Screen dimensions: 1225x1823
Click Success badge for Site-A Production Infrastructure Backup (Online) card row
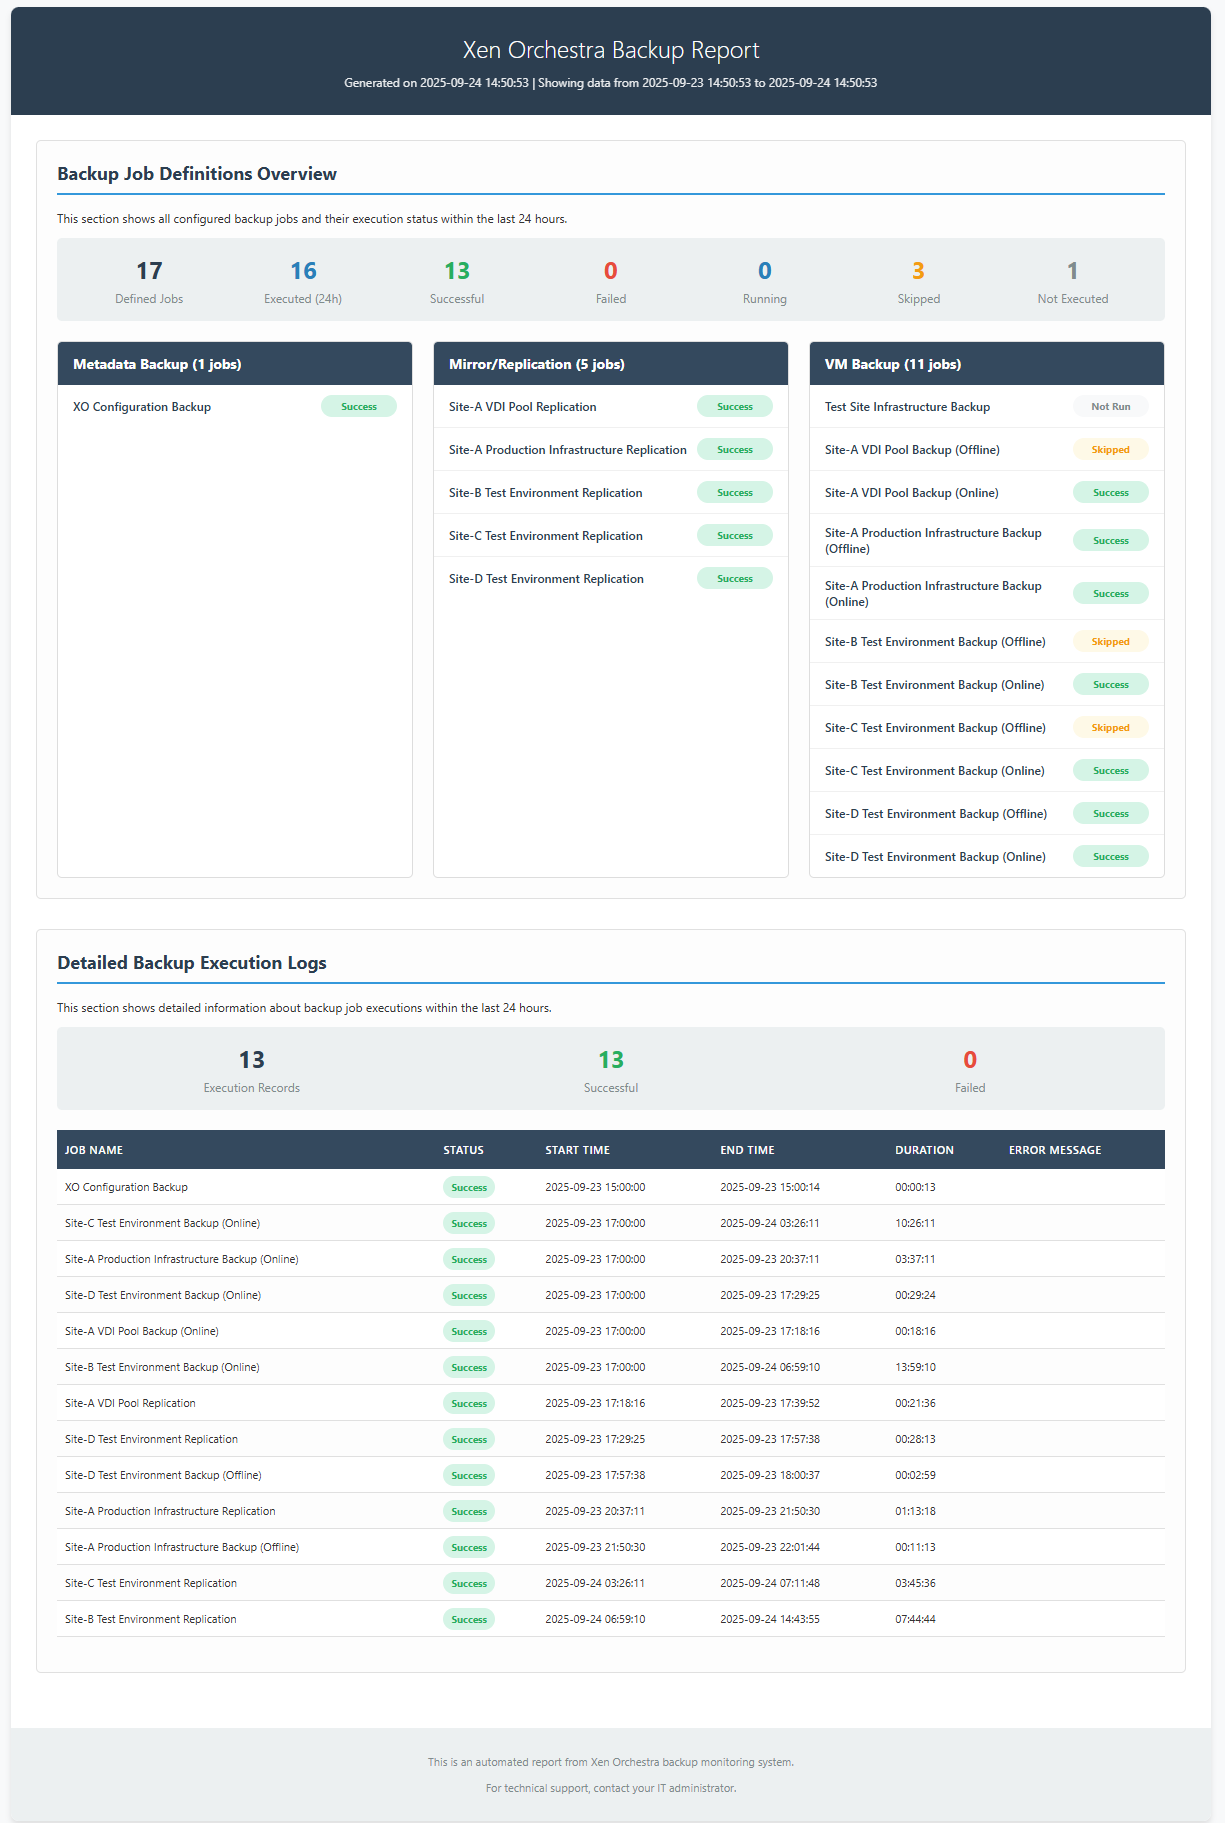1111,594
